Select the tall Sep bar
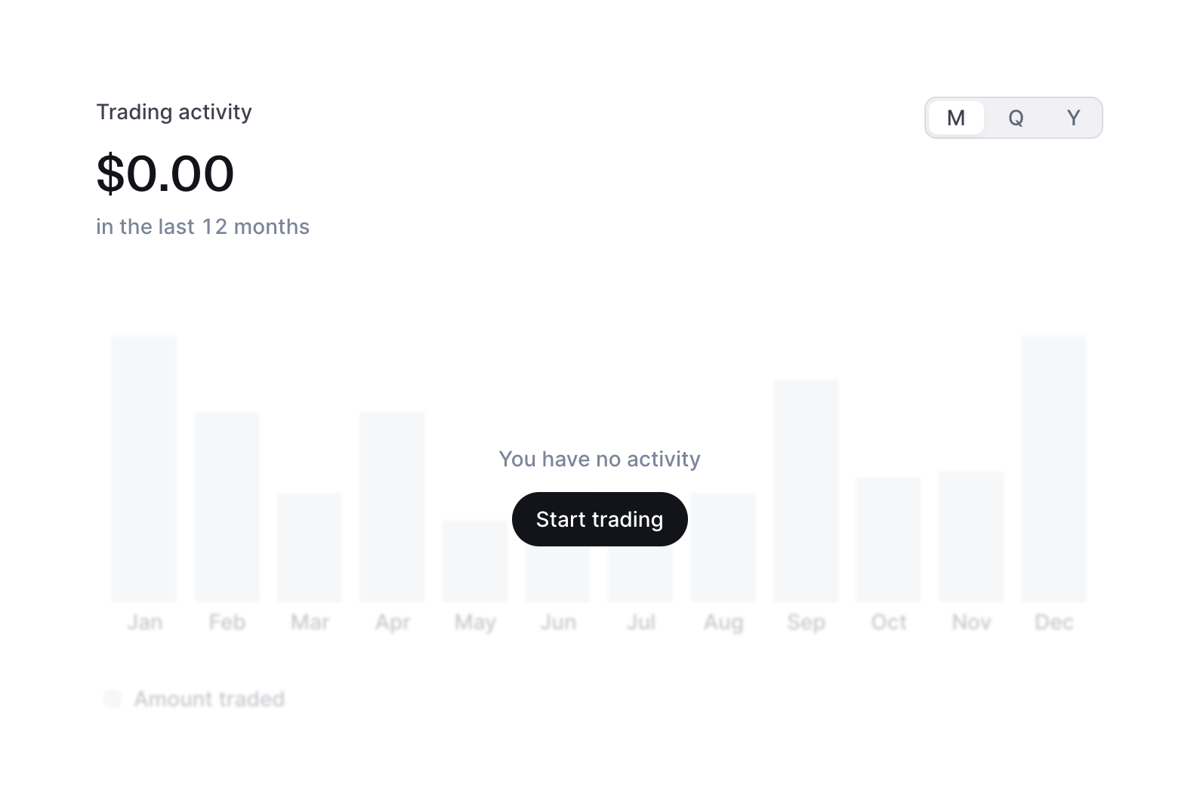1200x806 pixels. (806, 490)
